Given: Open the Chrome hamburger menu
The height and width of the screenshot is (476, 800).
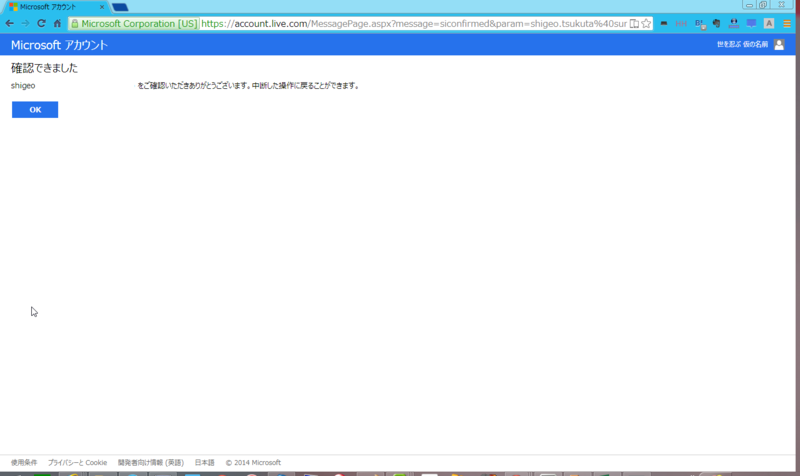Looking at the screenshot, I should click(787, 23).
